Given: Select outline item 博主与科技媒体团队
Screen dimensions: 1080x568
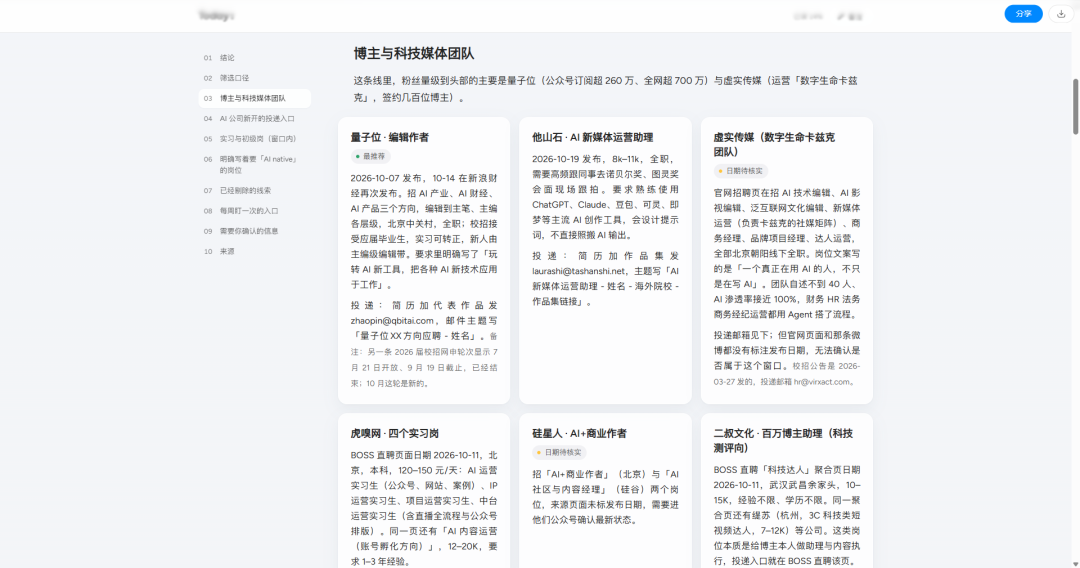Looking at the screenshot, I should [x=254, y=98].
